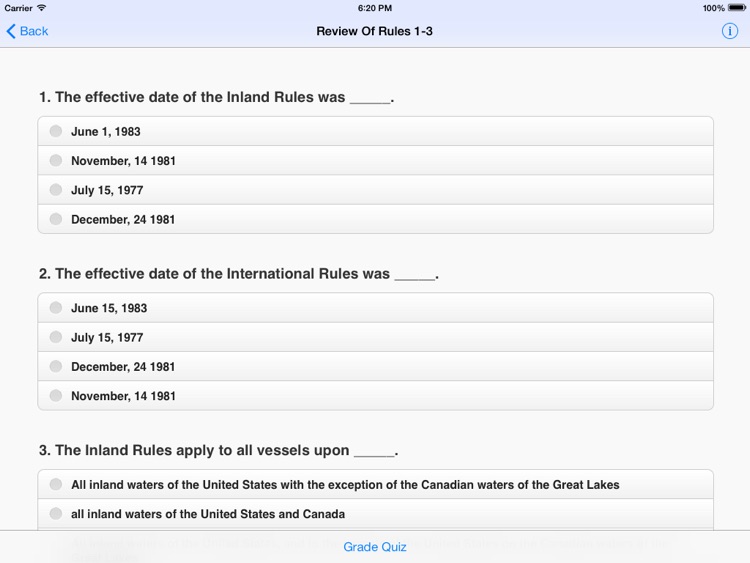Tap the Carrier label in the status bar
The height and width of the screenshot is (563, 750).
tap(18, 8)
